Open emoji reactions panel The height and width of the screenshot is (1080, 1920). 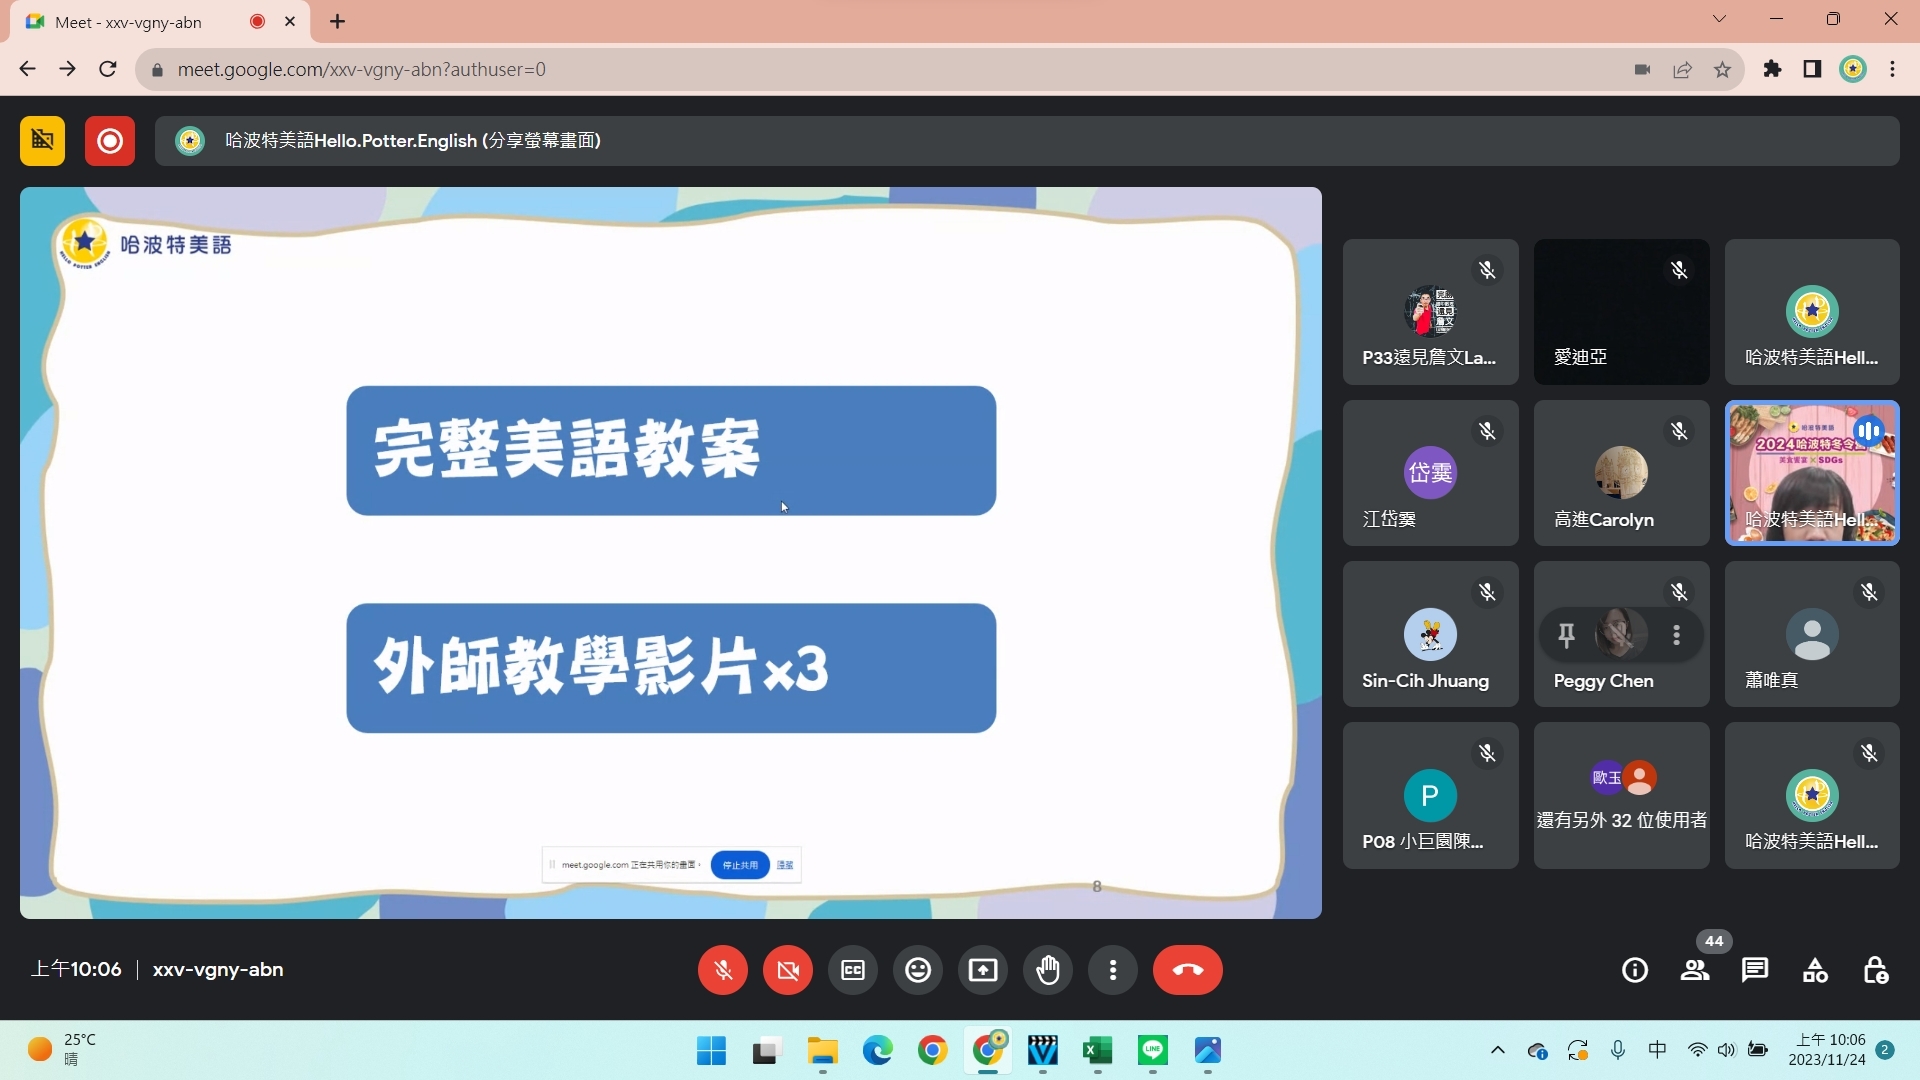pyautogui.click(x=917, y=970)
